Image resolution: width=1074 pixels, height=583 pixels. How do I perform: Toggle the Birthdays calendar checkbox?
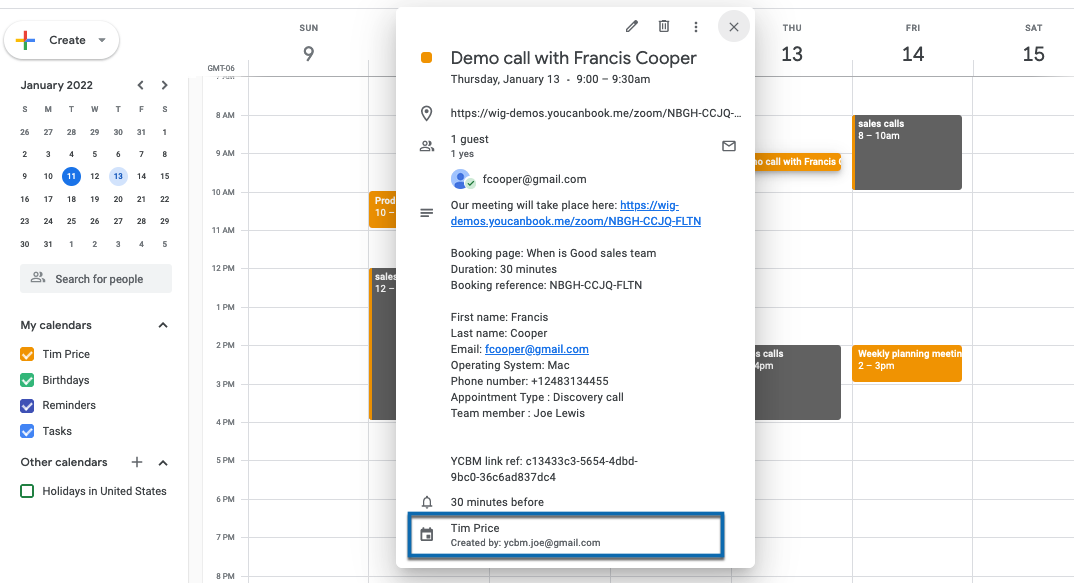click(x=27, y=380)
